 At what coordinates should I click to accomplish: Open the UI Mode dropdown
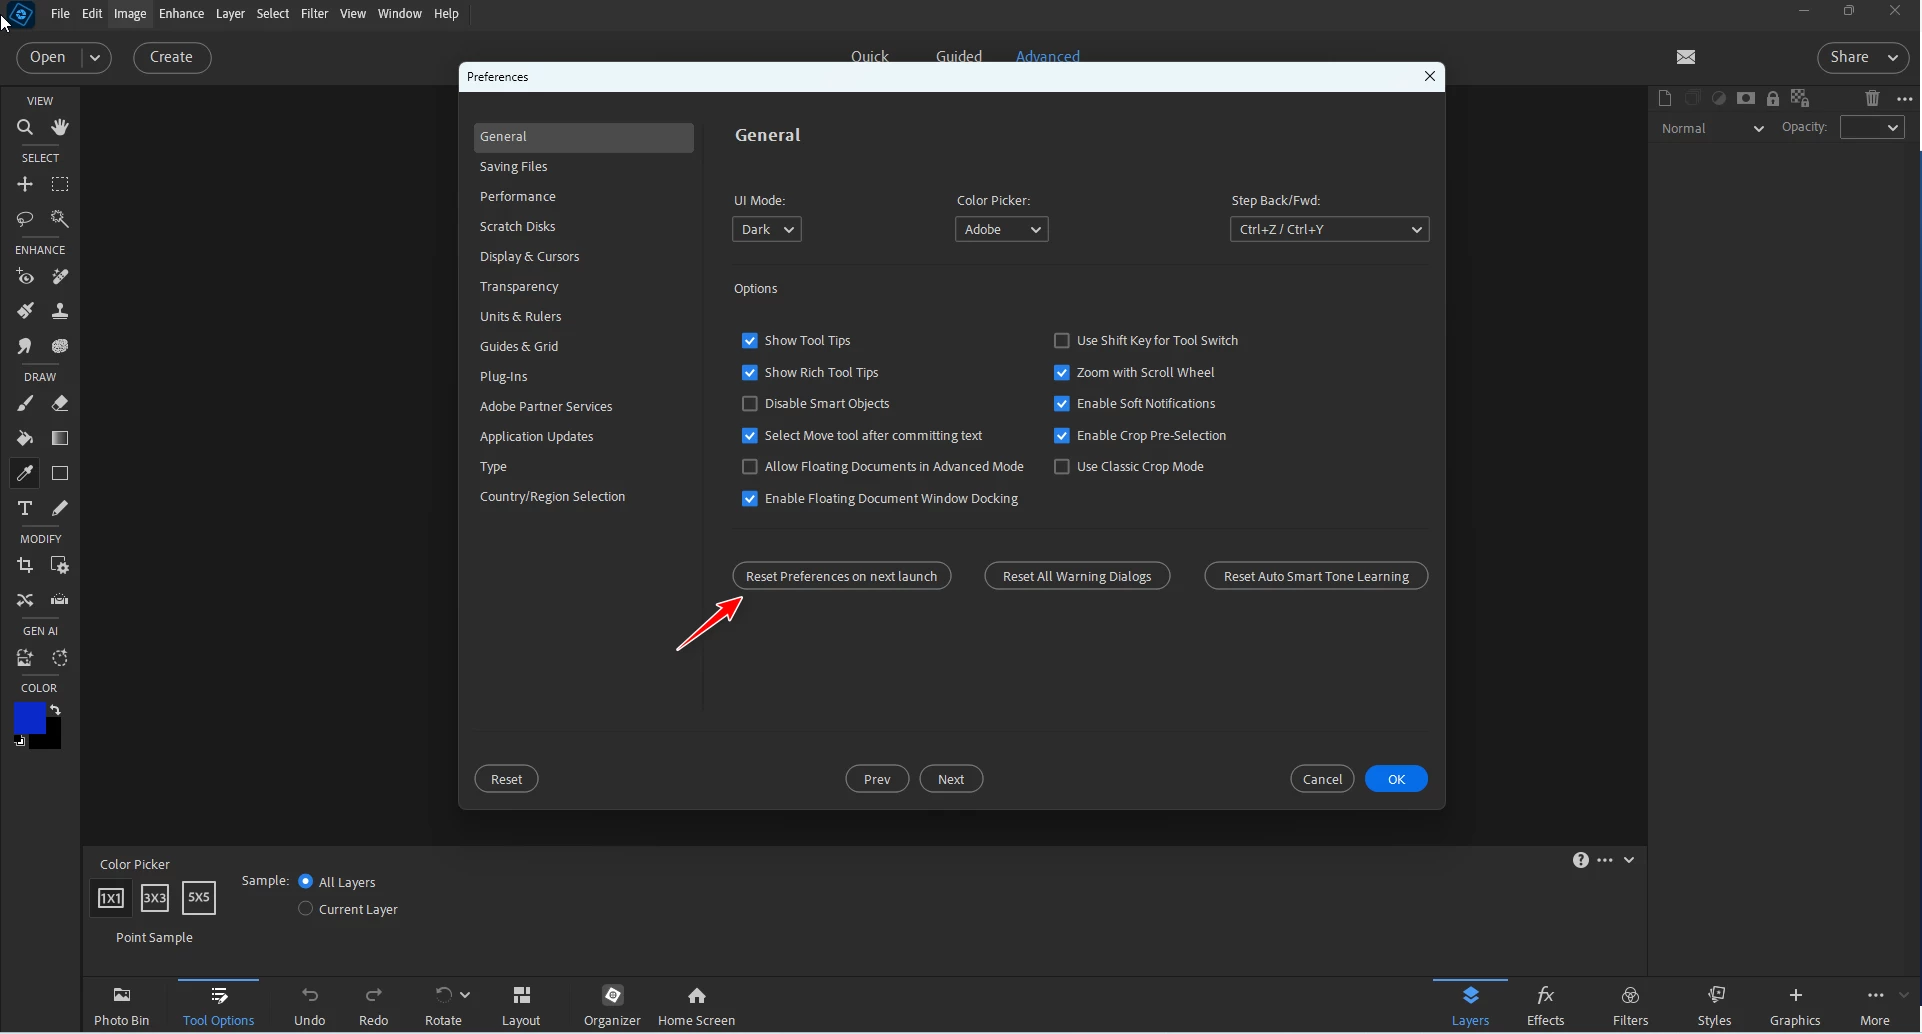[x=767, y=230]
